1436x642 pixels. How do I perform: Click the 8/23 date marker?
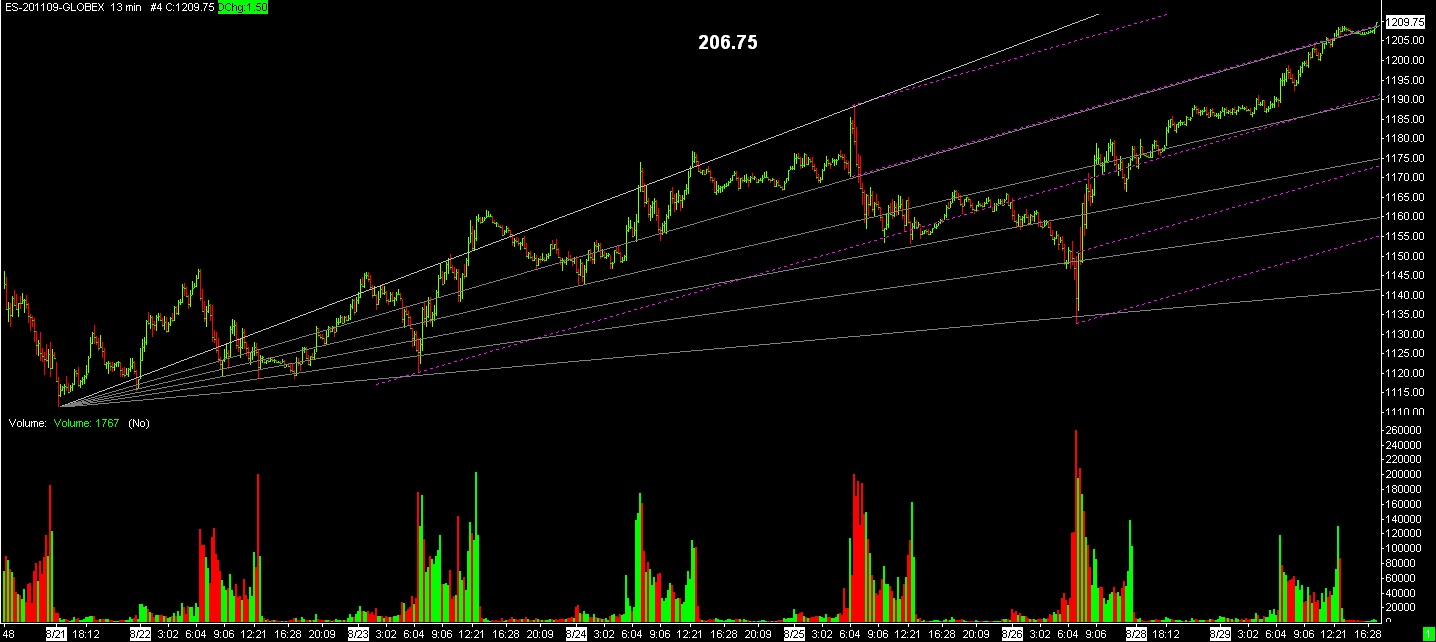coord(357,634)
